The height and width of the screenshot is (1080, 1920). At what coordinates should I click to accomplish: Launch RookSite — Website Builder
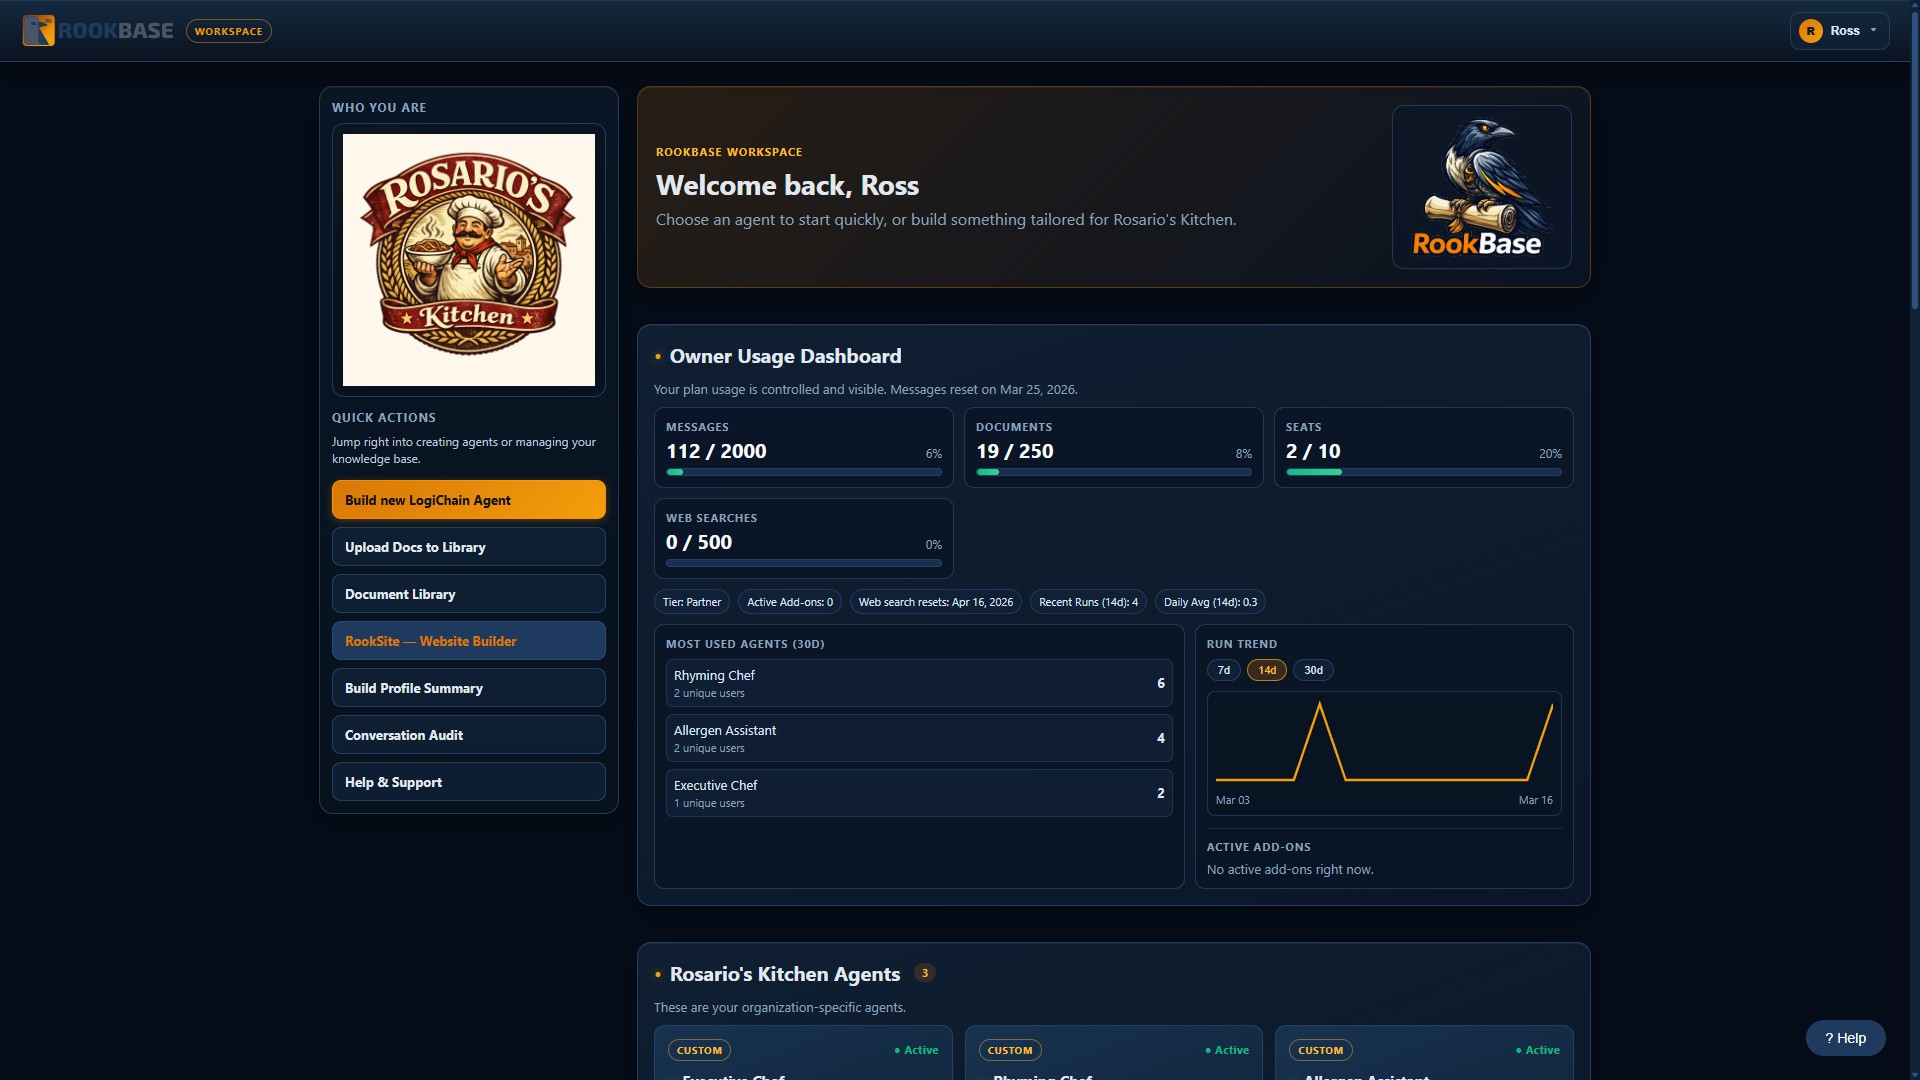(468, 640)
